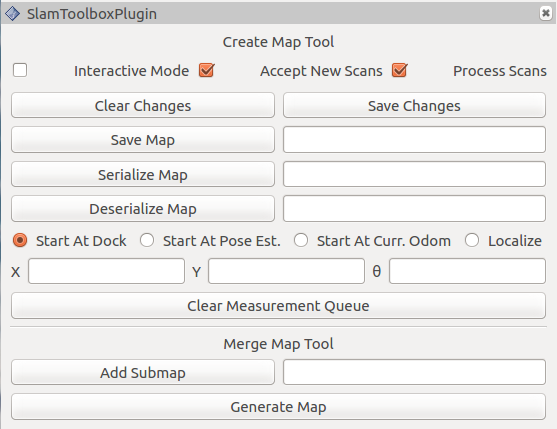557x429 pixels.
Task: Choose the Start At Pose Est. option
Action: [x=147, y=240]
